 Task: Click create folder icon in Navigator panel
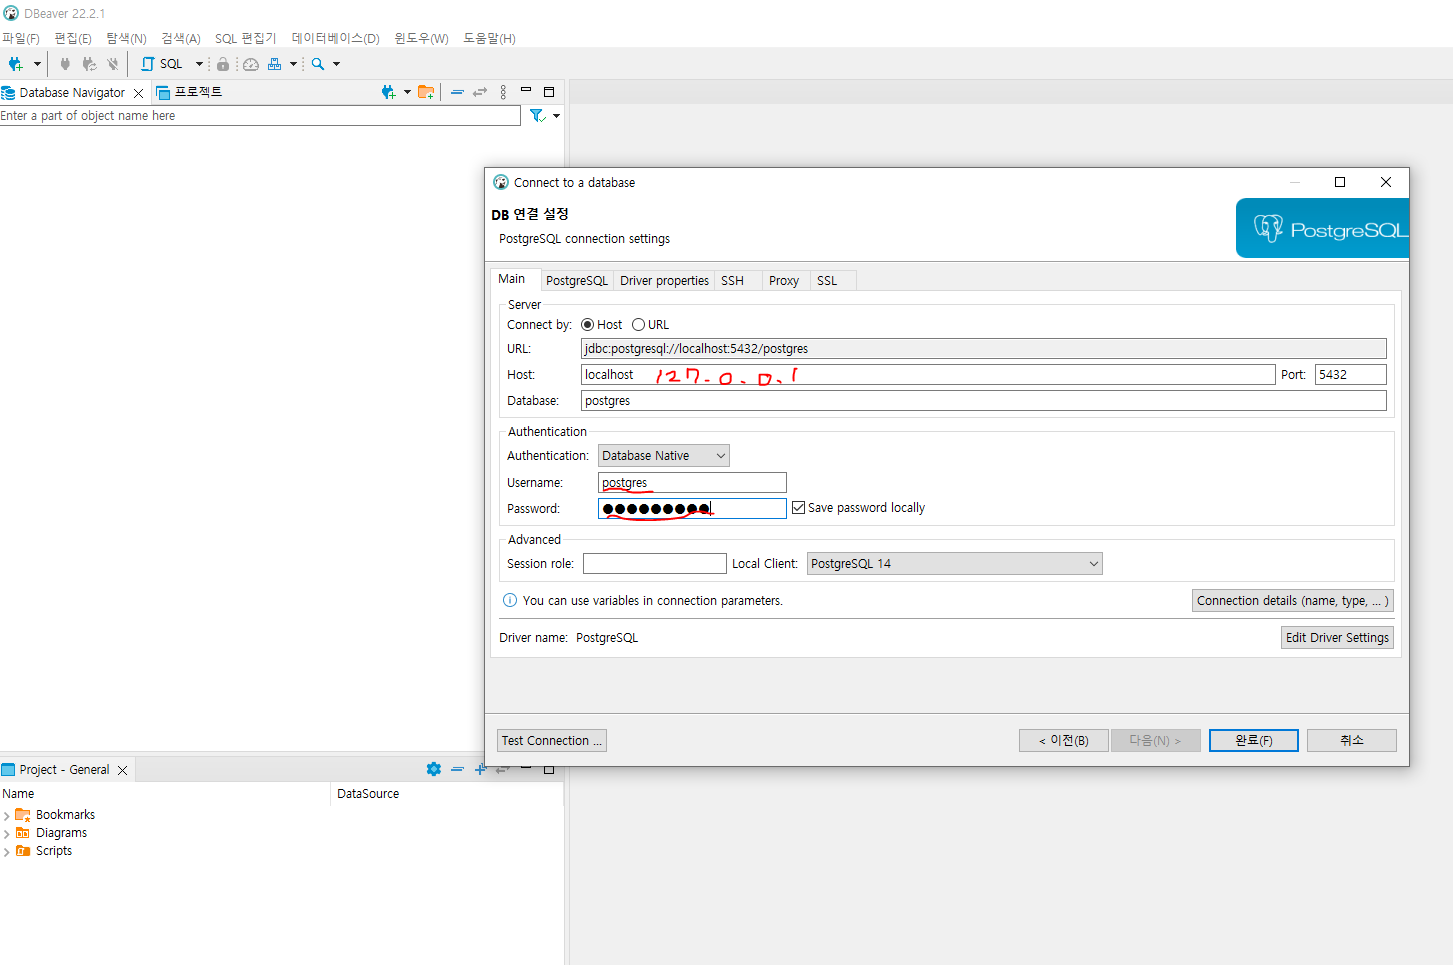(426, 92)
